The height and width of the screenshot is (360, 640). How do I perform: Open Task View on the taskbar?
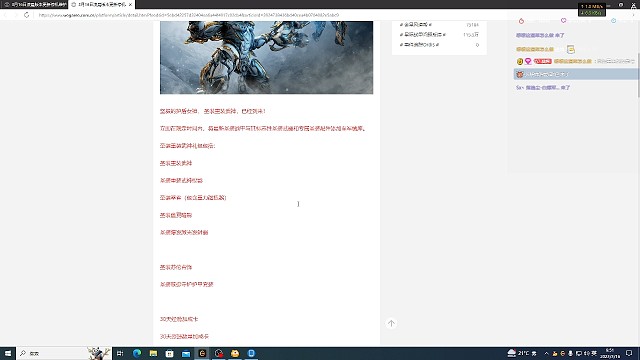click(x=120, y=353)
